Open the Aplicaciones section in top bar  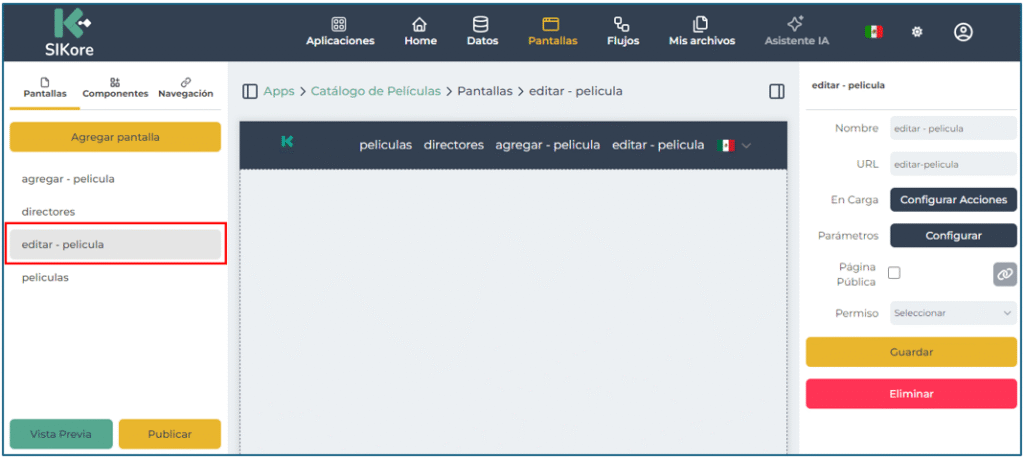(x=340, y=31)
